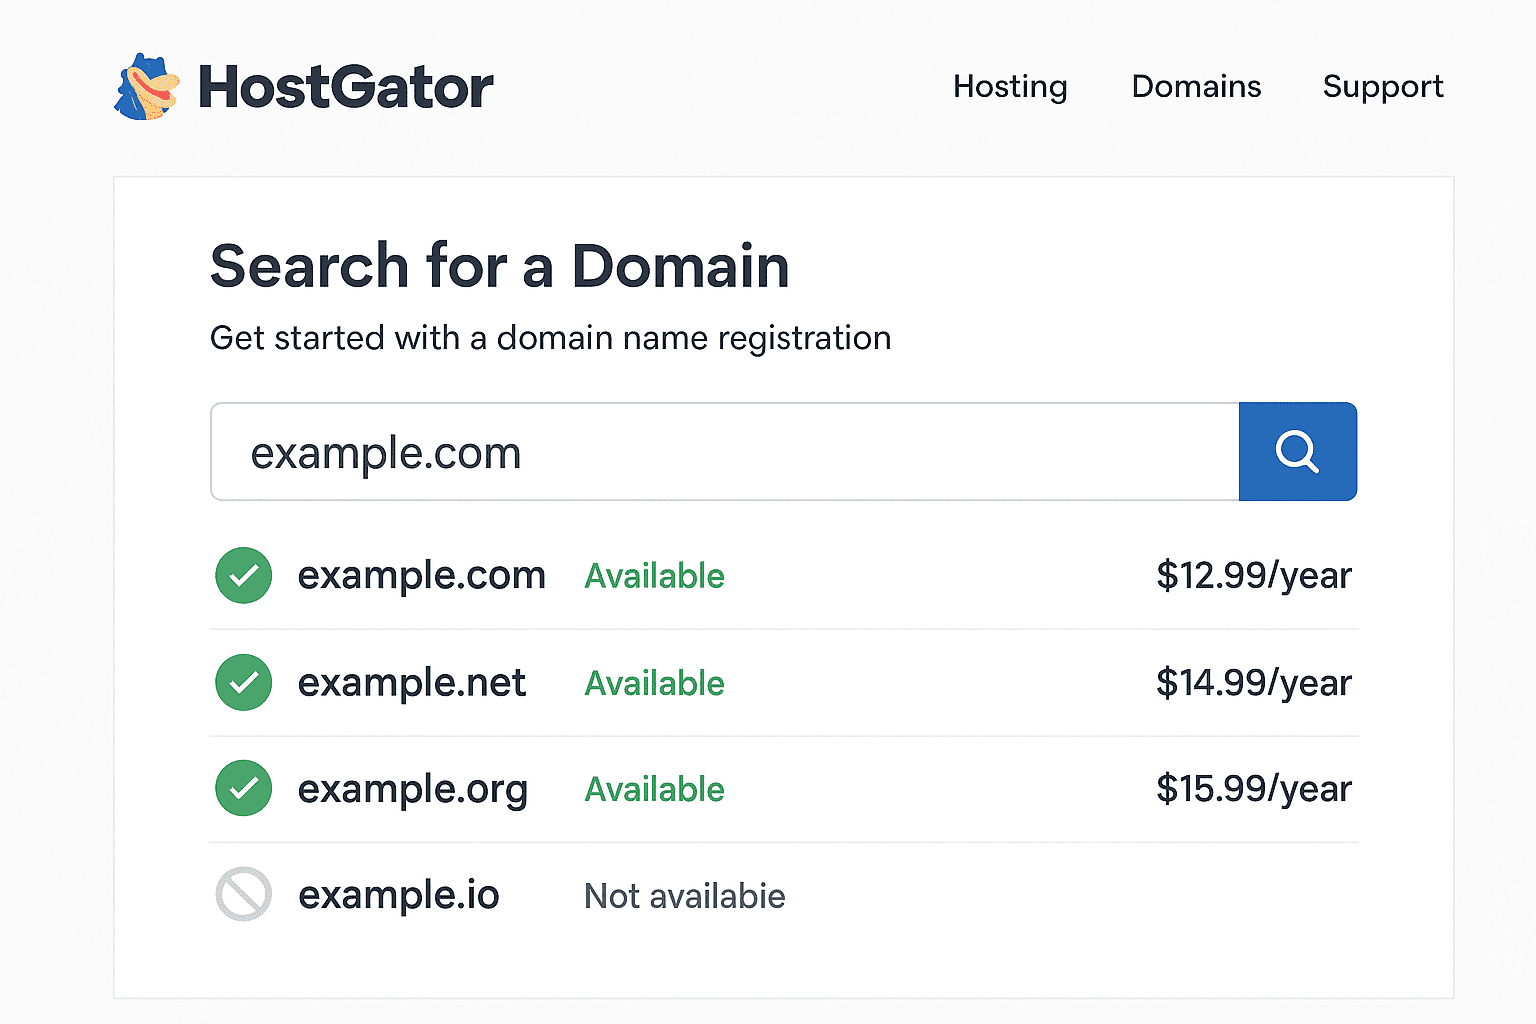Click green checkmark next to example.org

[244, 789]
